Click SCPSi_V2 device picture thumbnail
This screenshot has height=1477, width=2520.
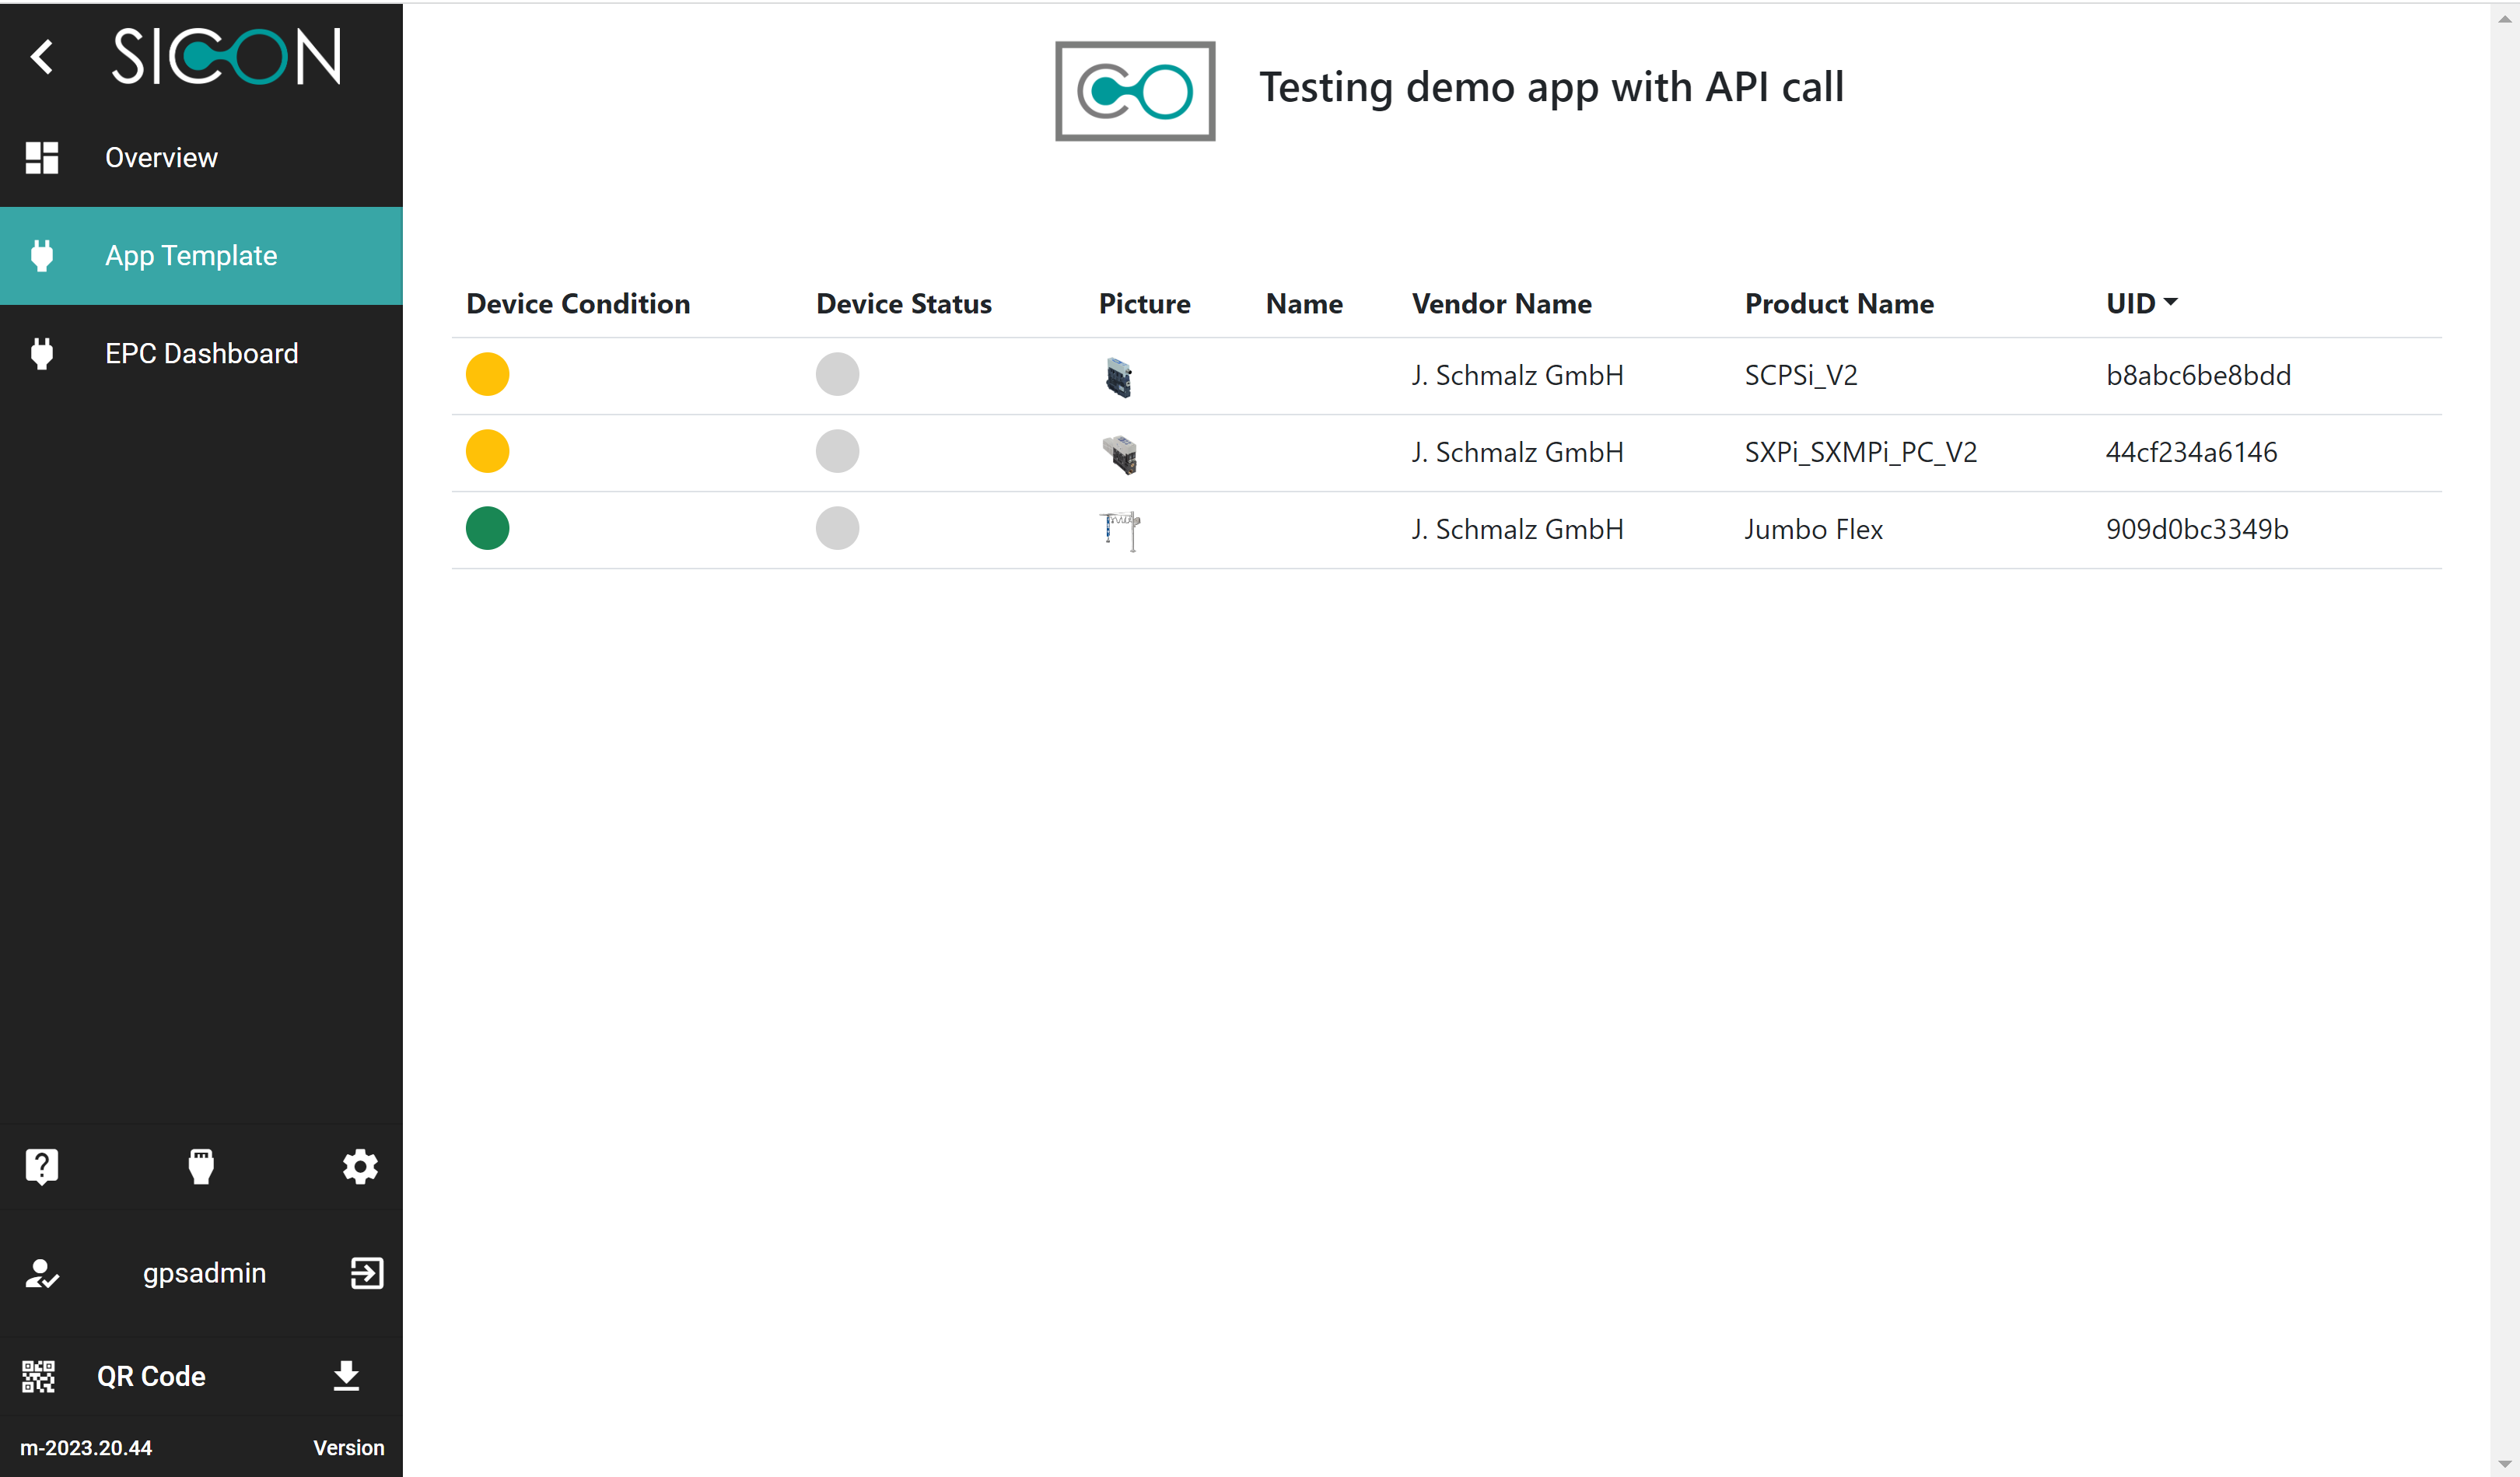(x=1119, y=377)
